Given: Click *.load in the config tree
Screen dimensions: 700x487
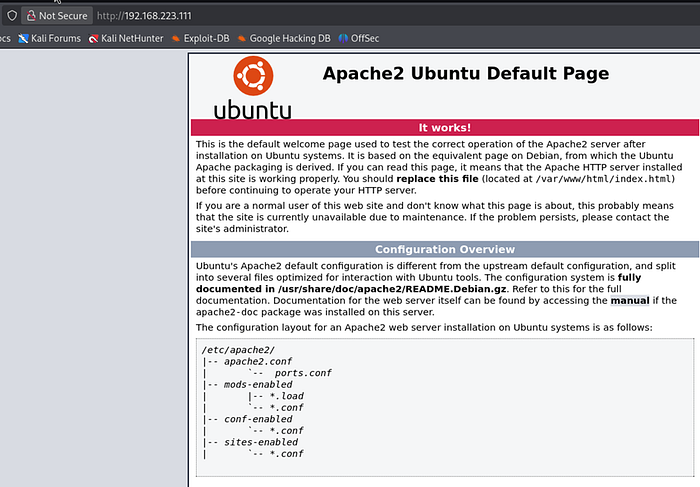Looking at the screenshot, I should click(287, 396).
